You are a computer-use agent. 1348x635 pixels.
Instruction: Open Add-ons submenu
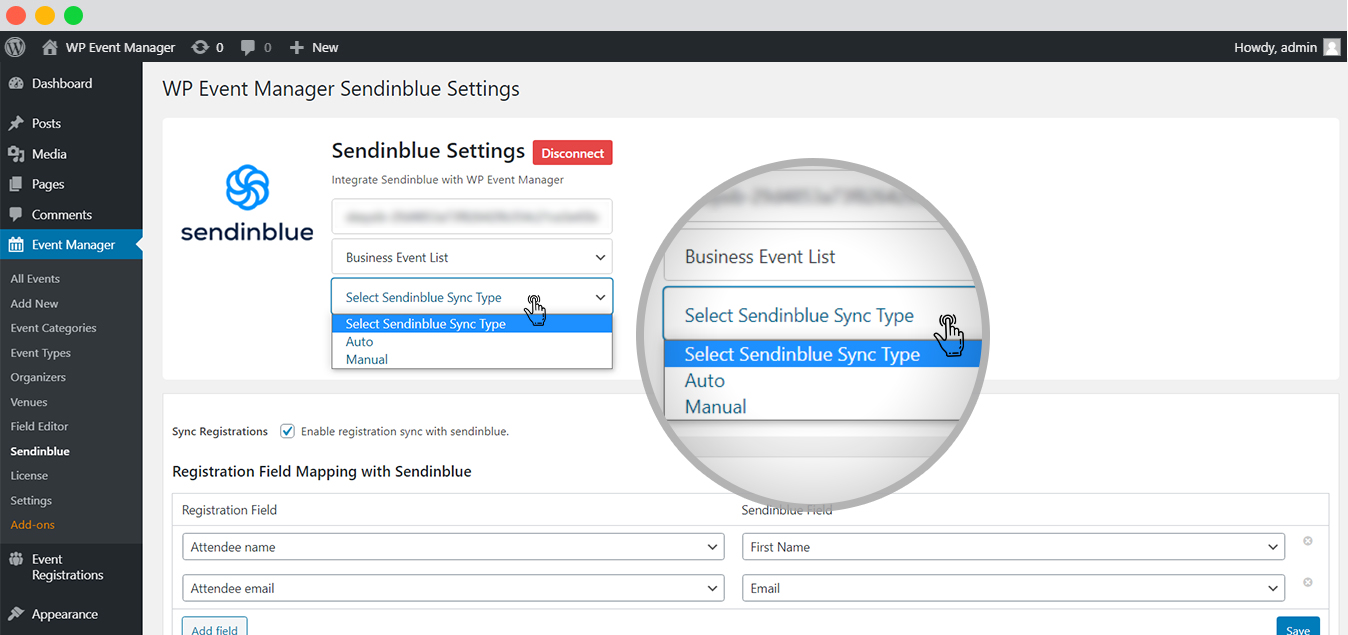(x=33, y=525)
